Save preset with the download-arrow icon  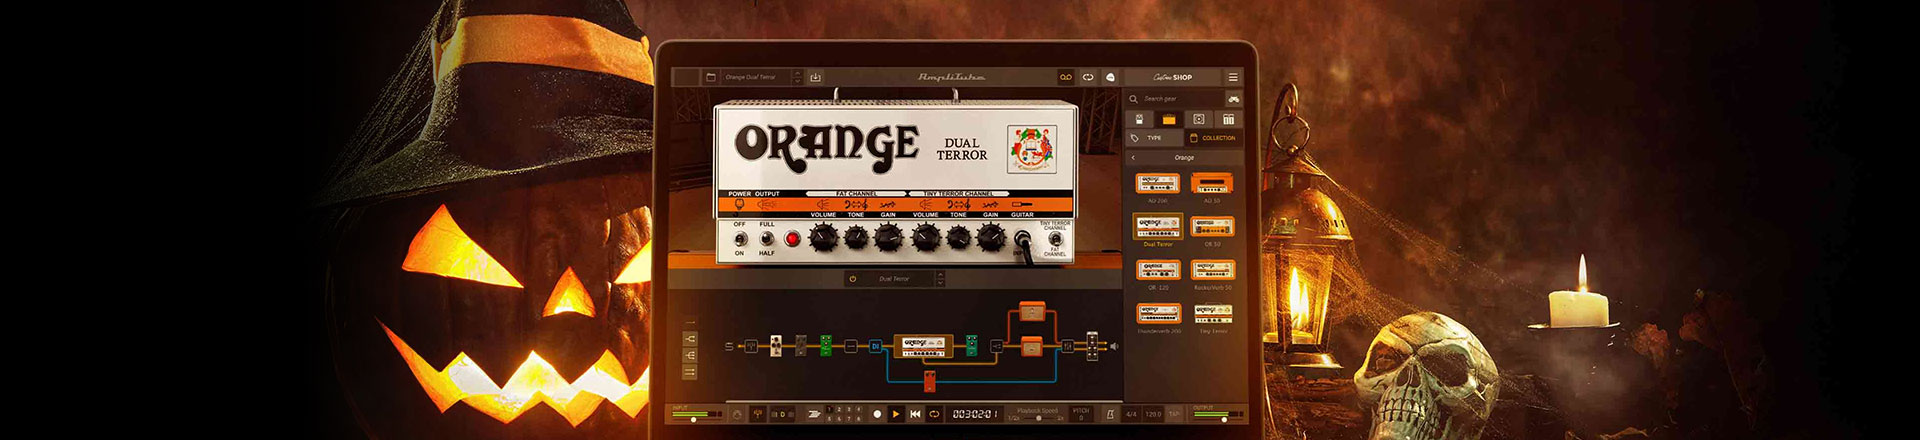815,77
